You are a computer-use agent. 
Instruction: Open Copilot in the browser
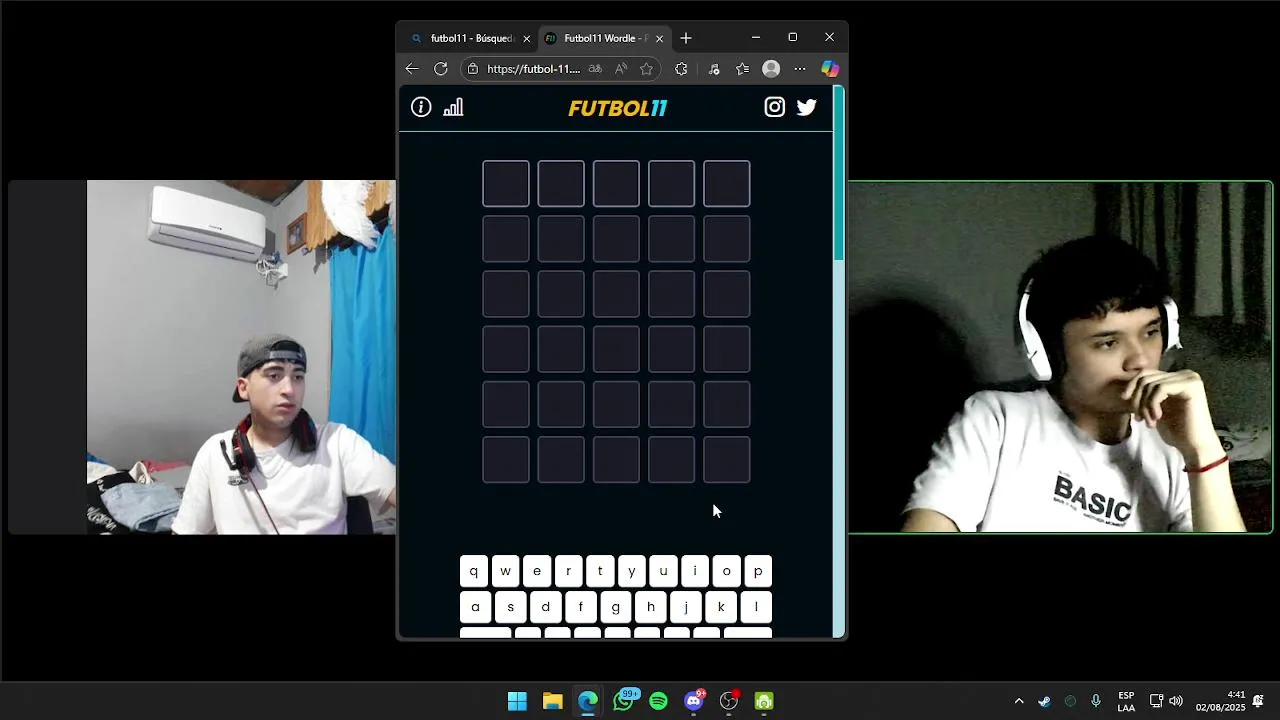[x=830, y=69]
